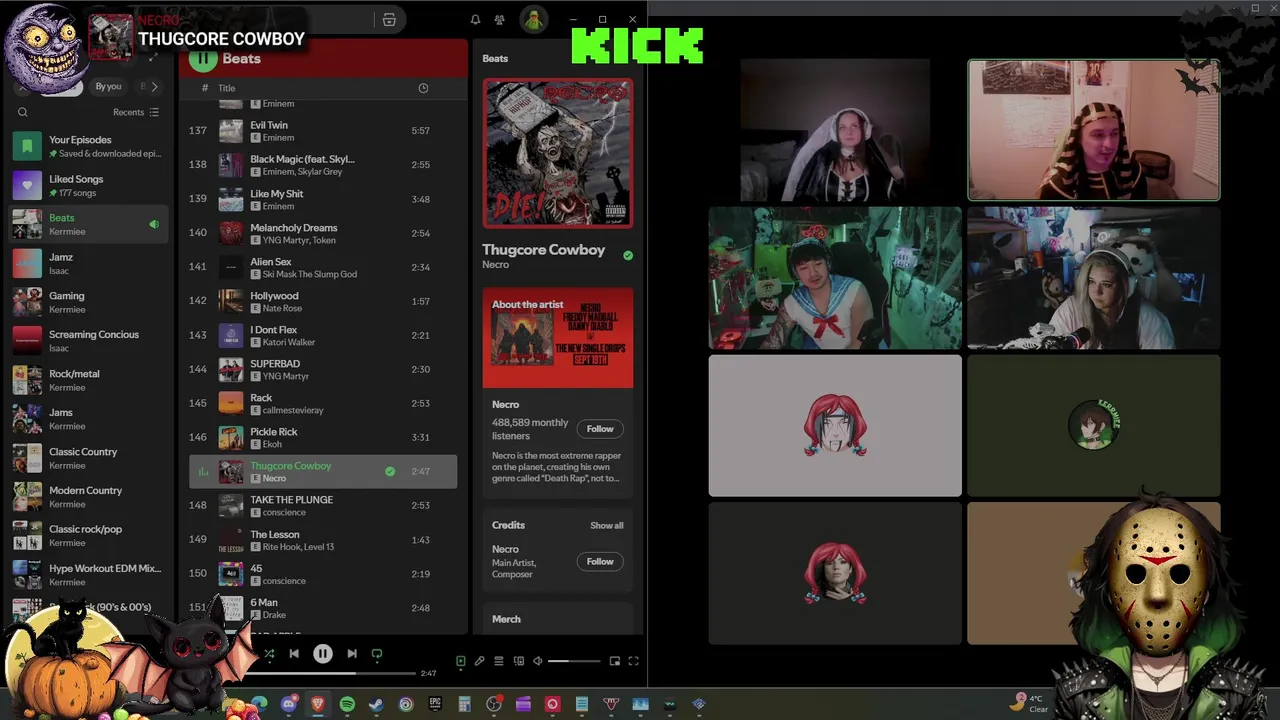Open the profile avatar menu
The height and width of the screenshot is (720, 1280).
coord(533,19)
